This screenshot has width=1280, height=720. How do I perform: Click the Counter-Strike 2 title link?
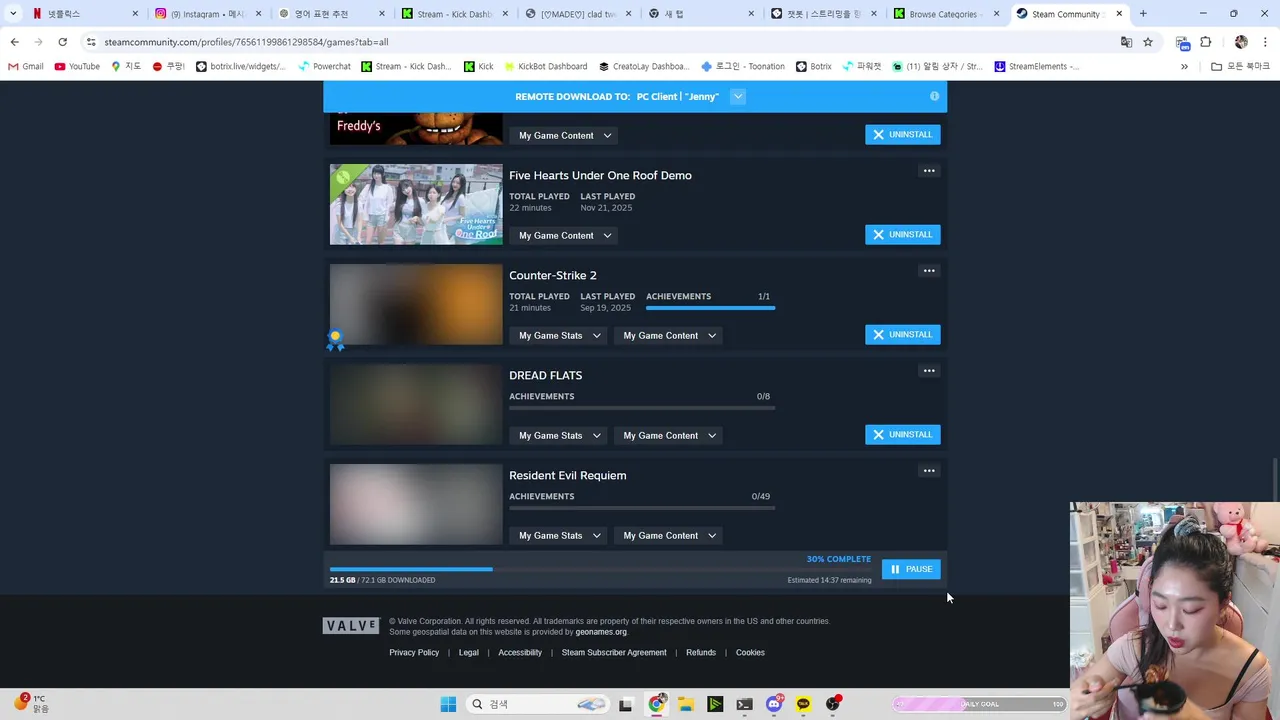click(x=553, y=275)
